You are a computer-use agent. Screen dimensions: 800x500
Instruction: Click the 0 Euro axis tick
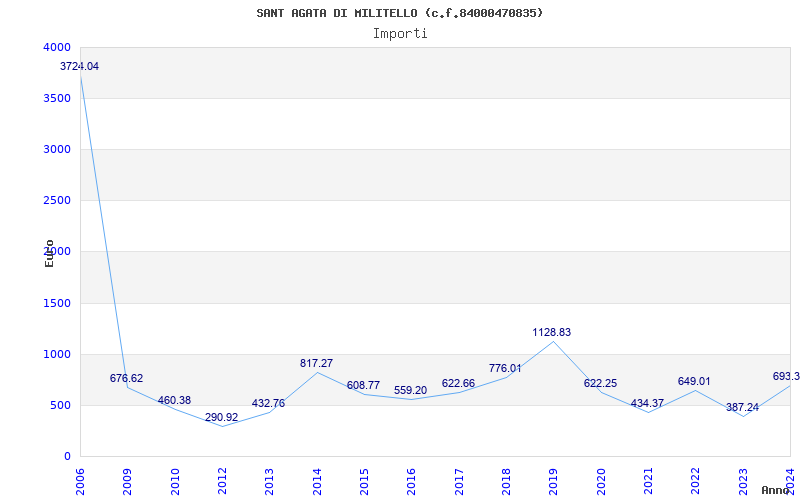pos(67,457)
